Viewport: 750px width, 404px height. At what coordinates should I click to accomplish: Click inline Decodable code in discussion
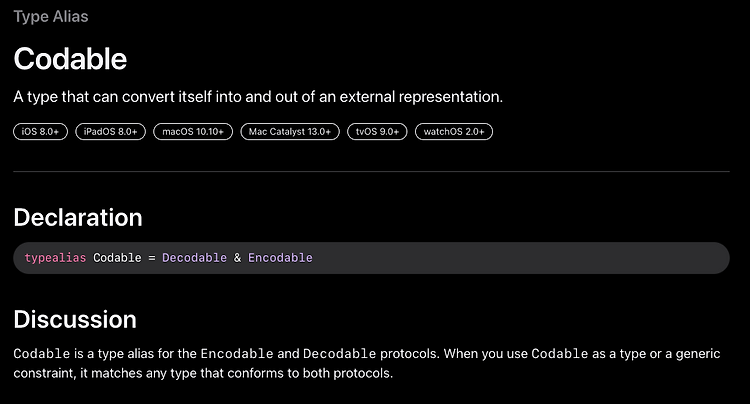pyautogui.click(x=340, y=354)
